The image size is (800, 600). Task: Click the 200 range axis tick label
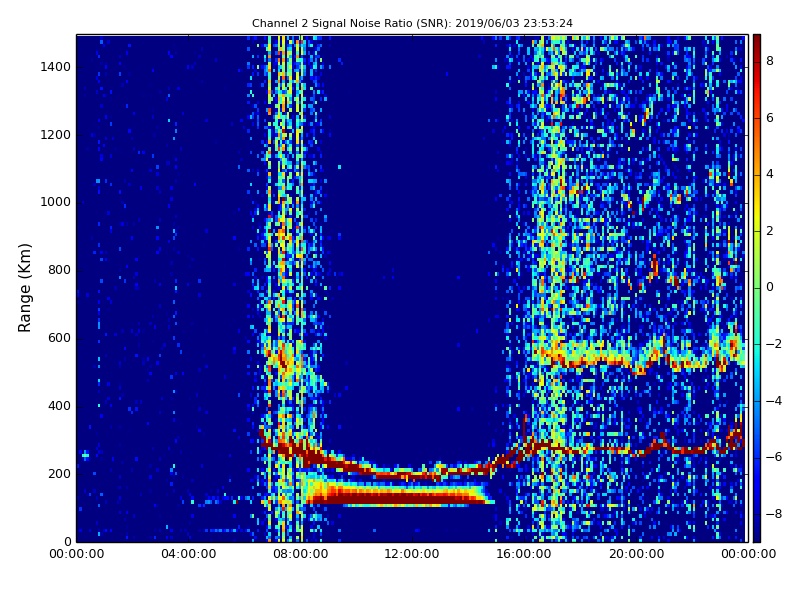pyautogui.click(x=59, y=473)
